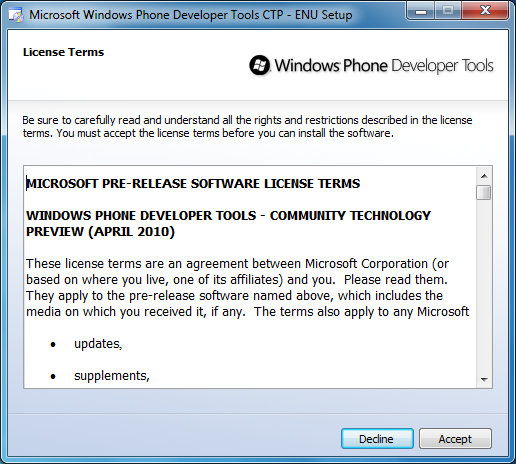Click the Accept button

point(455,439)
